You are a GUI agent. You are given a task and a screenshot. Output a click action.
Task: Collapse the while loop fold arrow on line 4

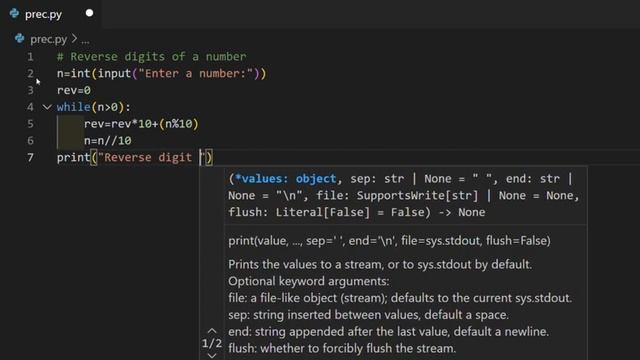point(47,107)
